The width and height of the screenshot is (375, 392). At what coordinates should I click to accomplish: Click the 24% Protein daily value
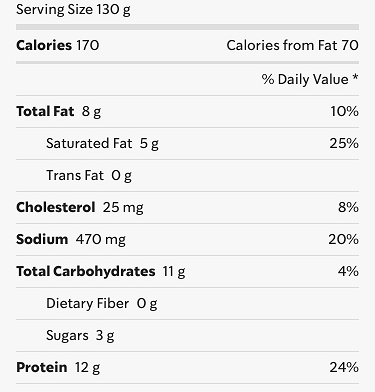point(344,367)
